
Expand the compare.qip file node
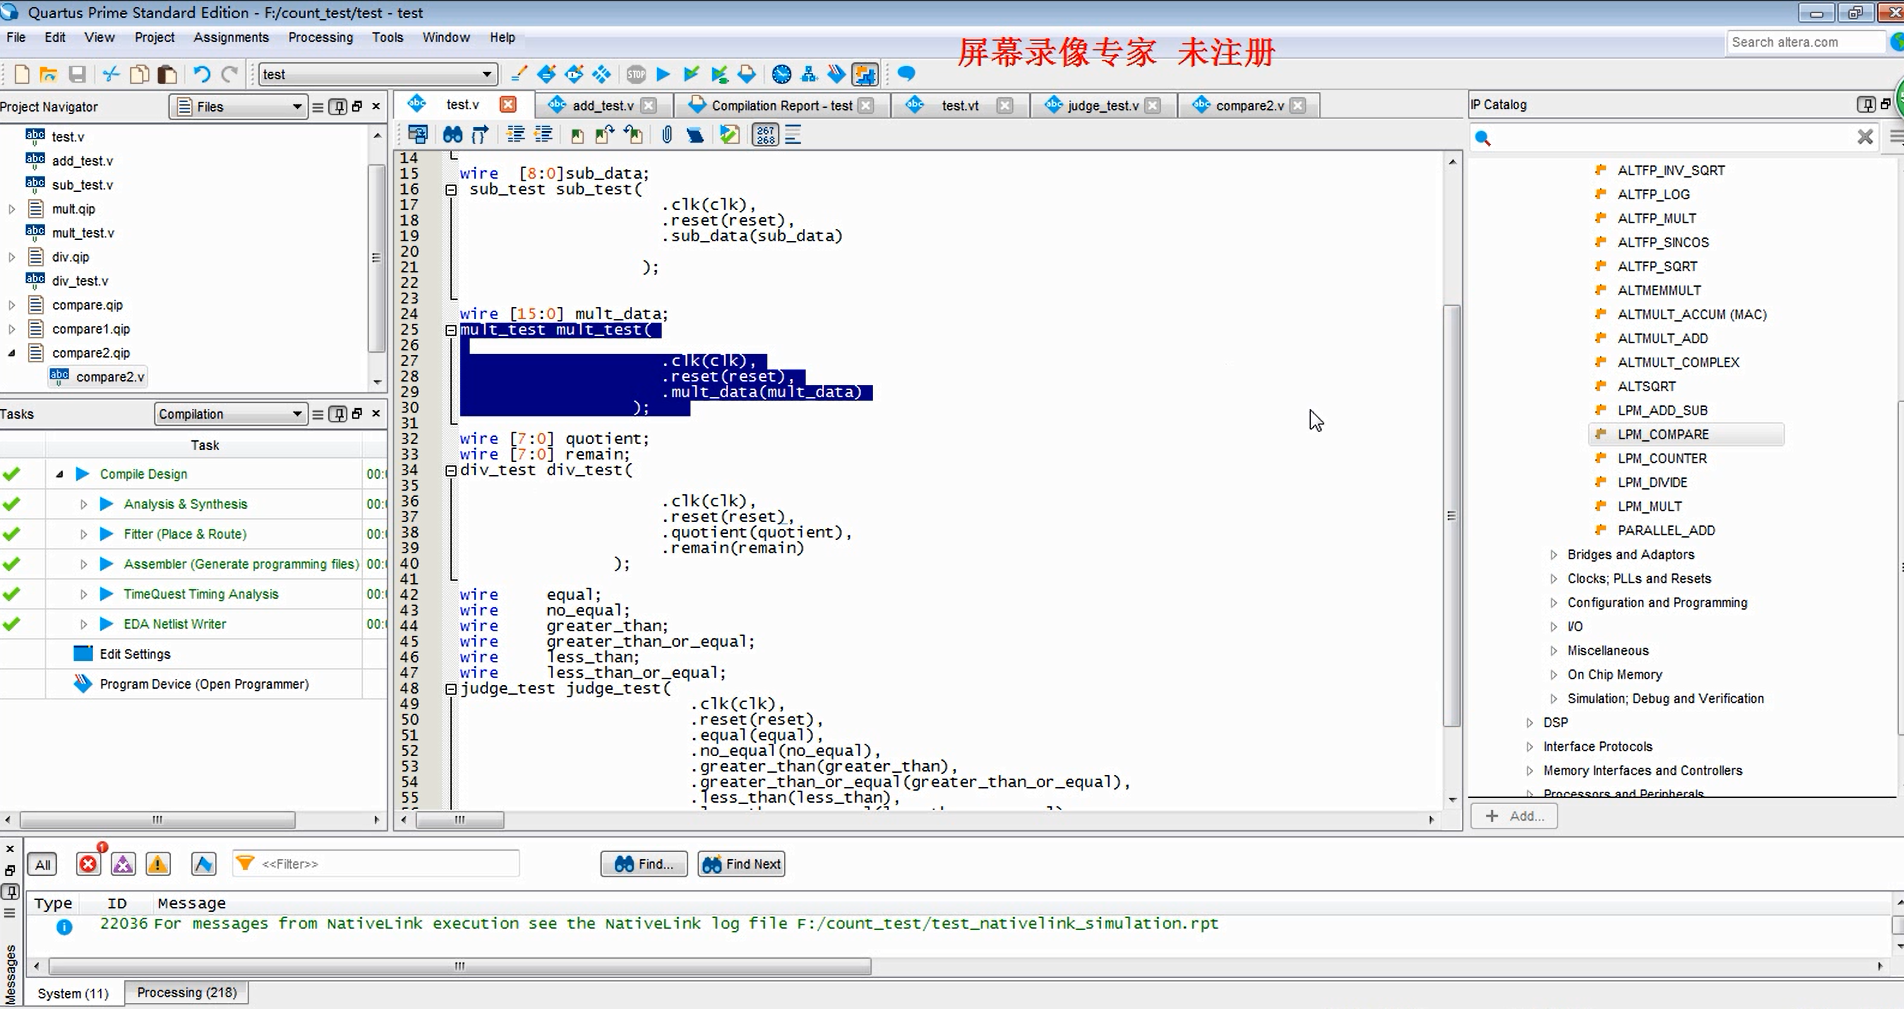click(12, 305)
